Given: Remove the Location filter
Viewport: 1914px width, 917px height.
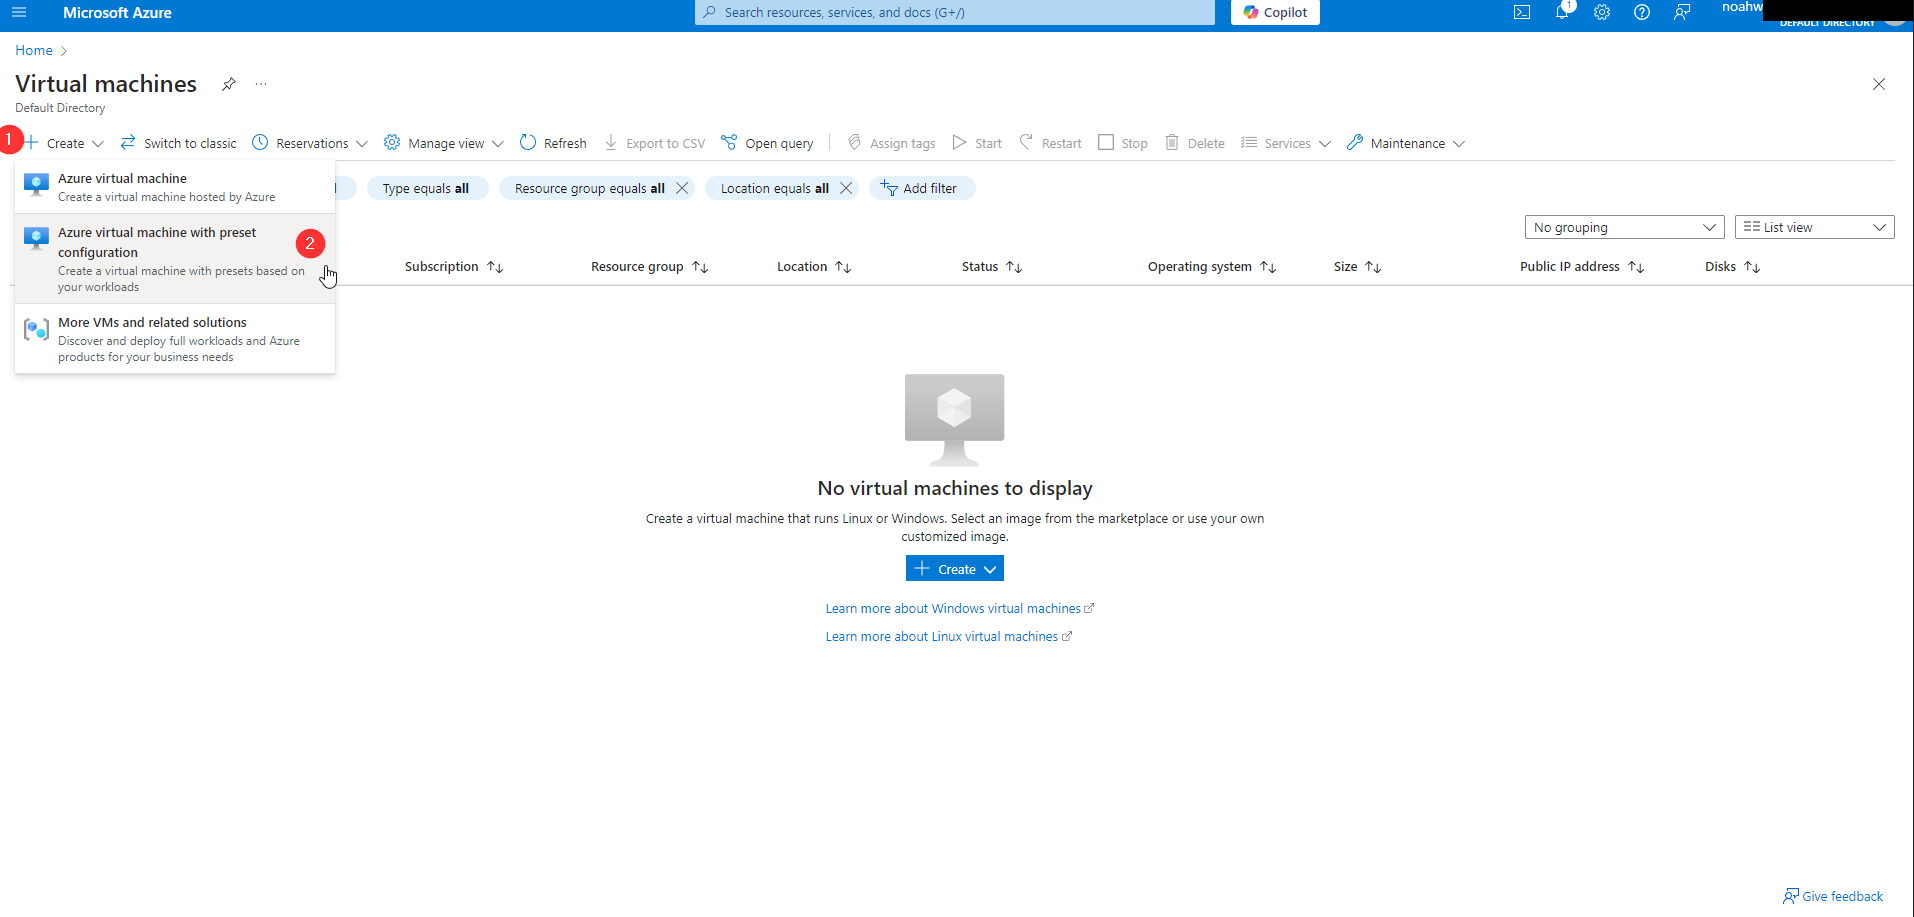Looking at the screenshot, I should 846,188.
